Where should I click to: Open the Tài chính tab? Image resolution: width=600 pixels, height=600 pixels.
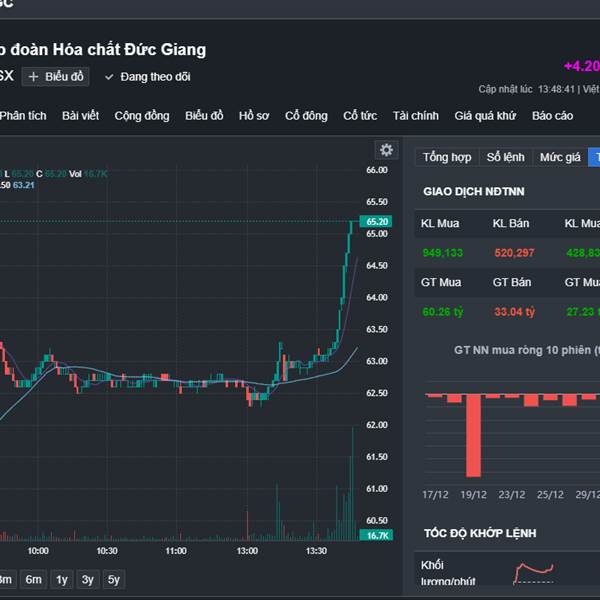point(416,116)
